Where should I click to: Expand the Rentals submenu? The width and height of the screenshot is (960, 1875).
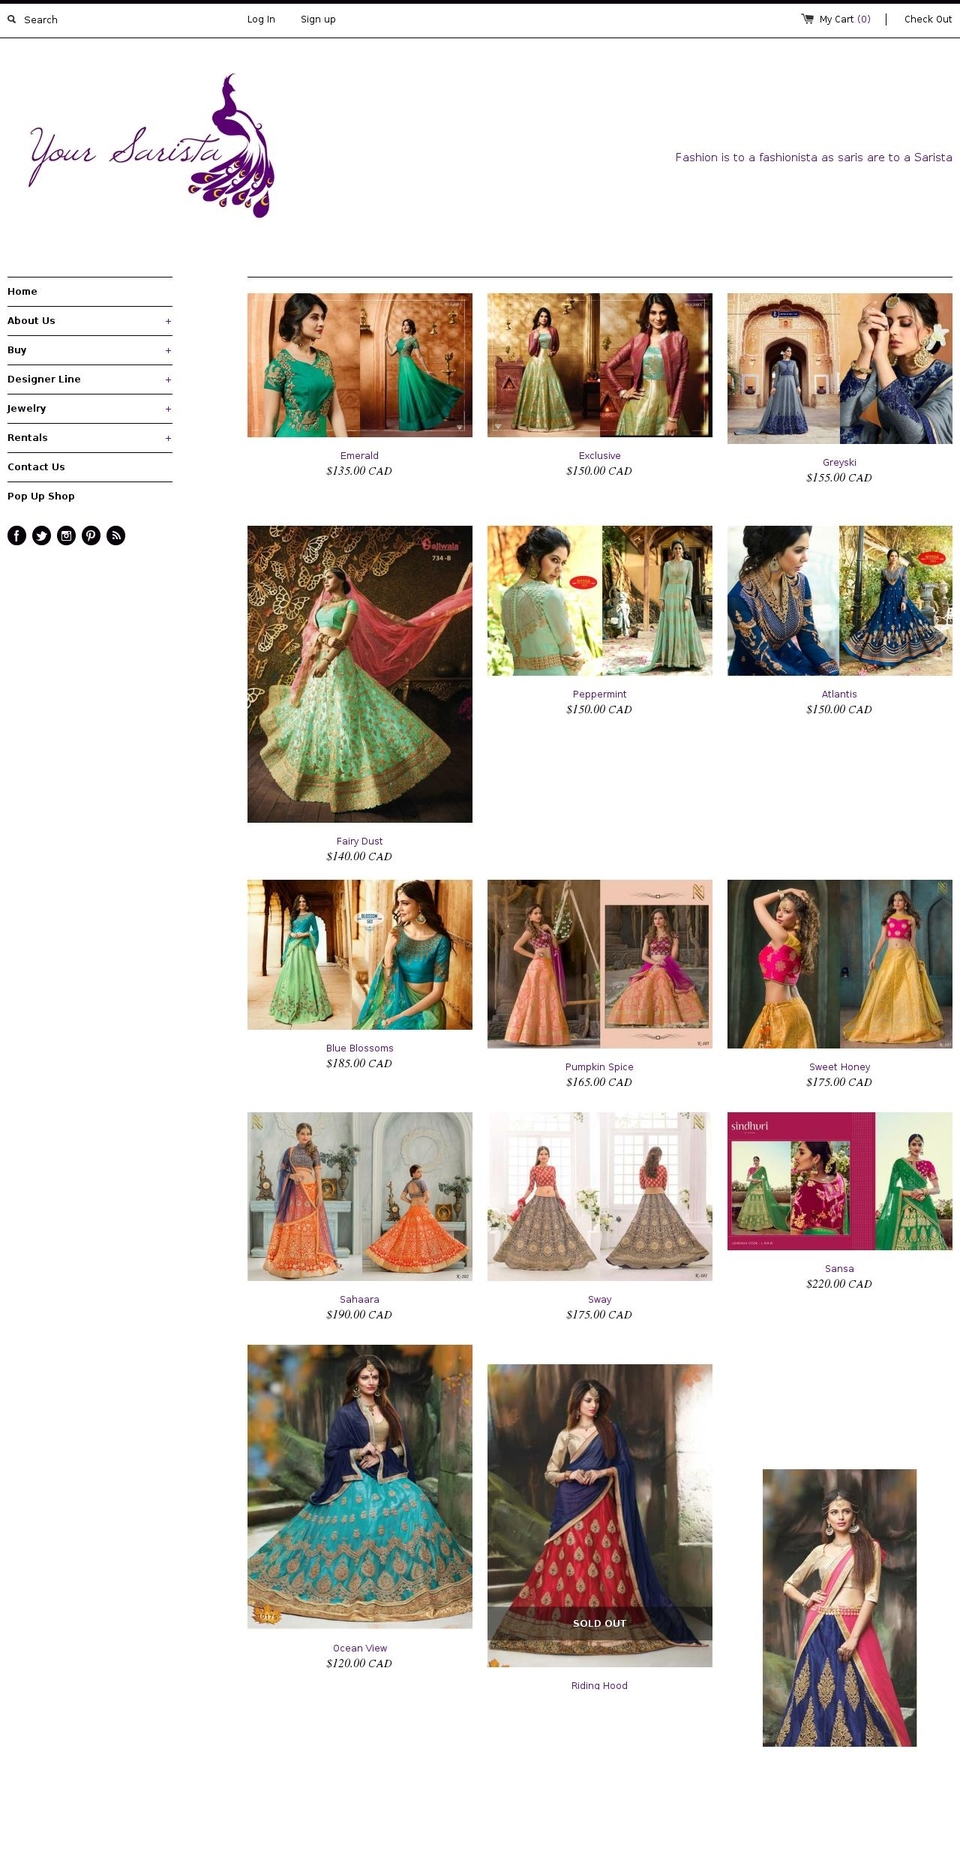[x=168, y=438]
